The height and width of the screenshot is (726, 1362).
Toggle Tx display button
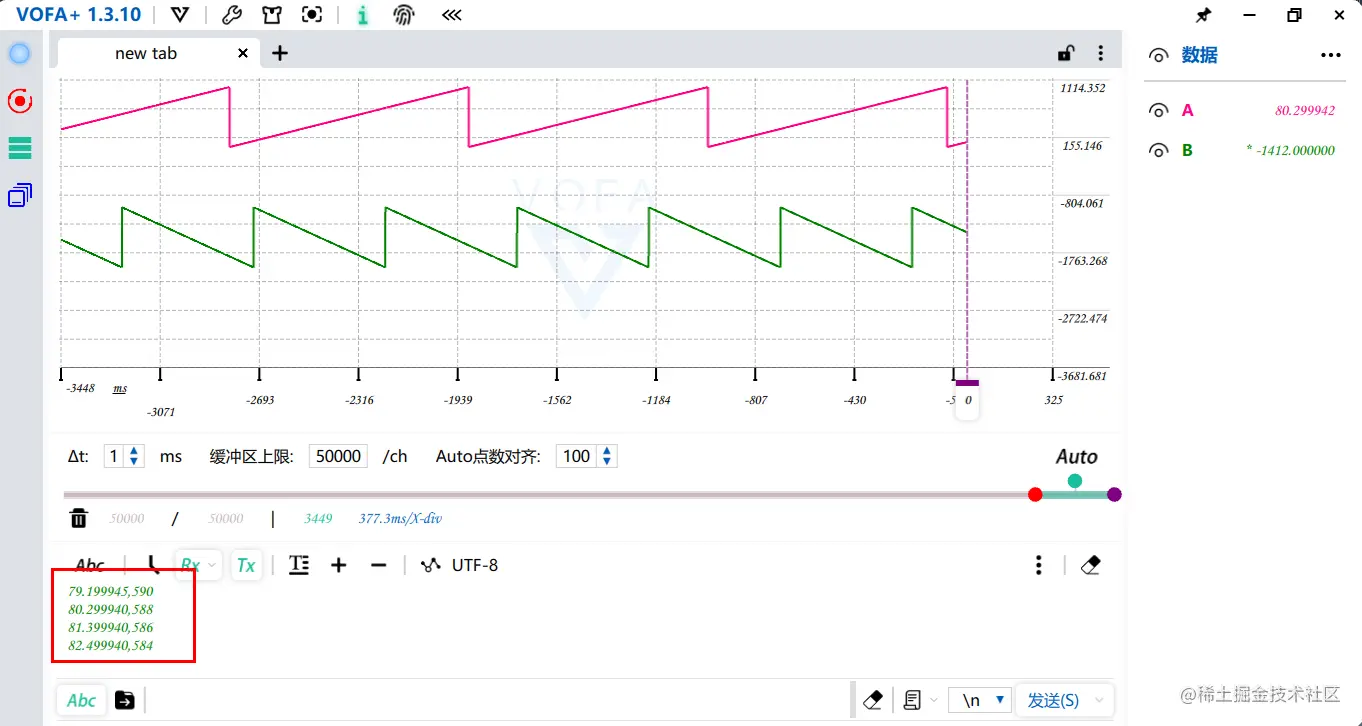point(246,565)
